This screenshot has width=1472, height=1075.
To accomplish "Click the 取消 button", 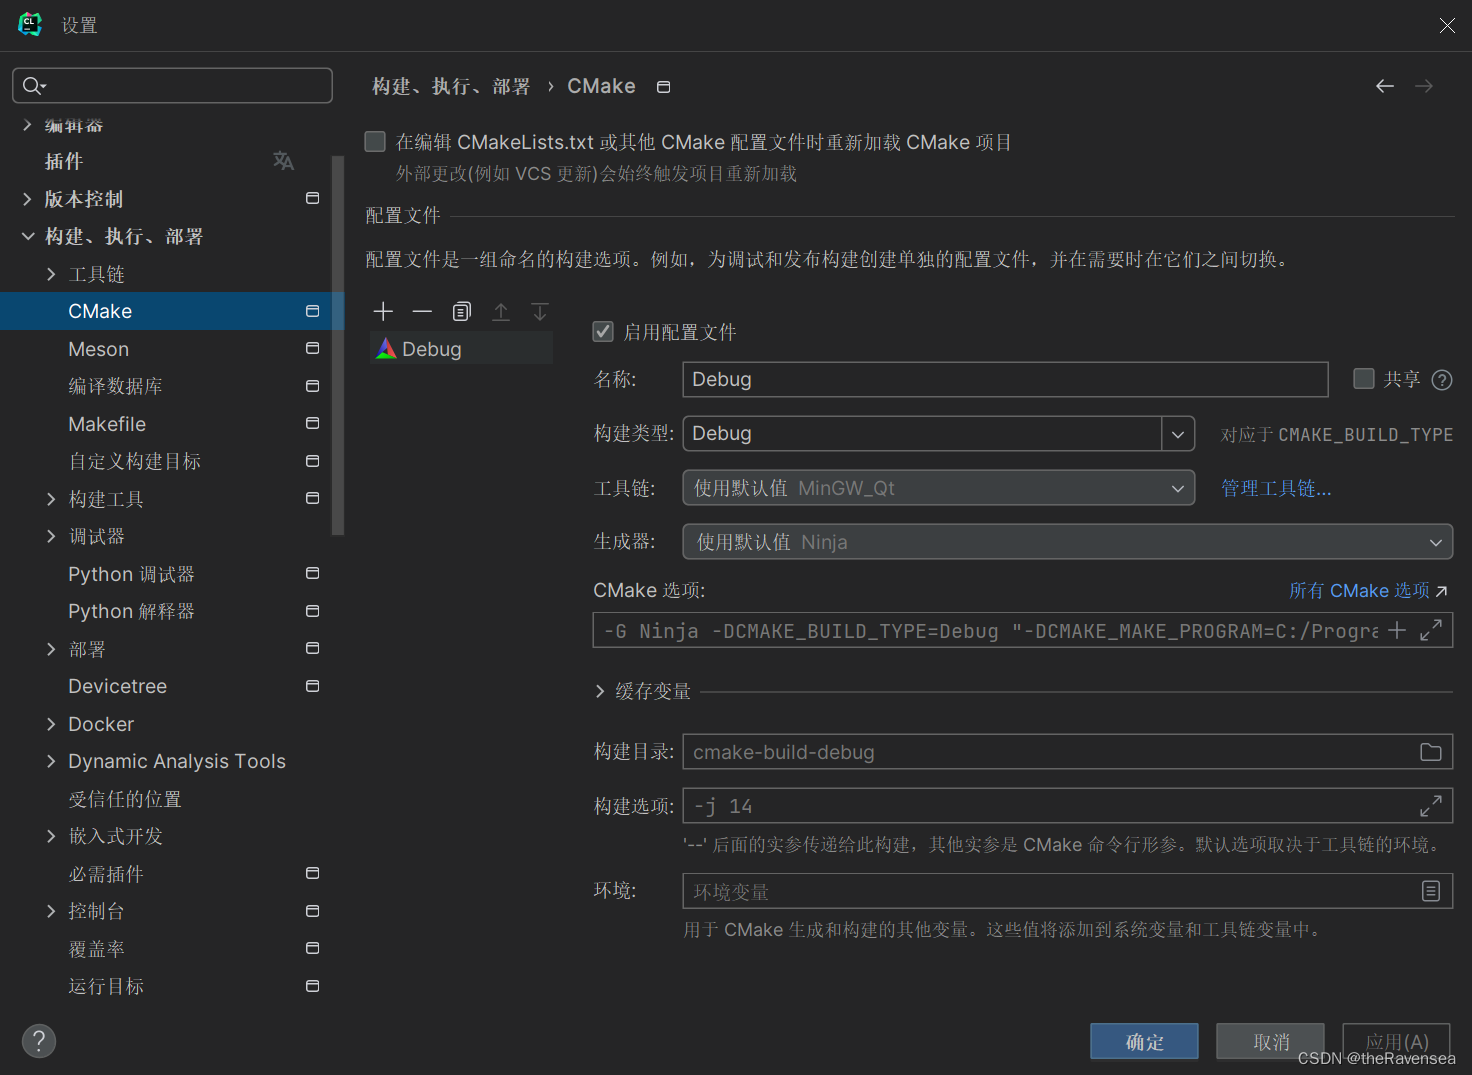I will [1270, 1041].
